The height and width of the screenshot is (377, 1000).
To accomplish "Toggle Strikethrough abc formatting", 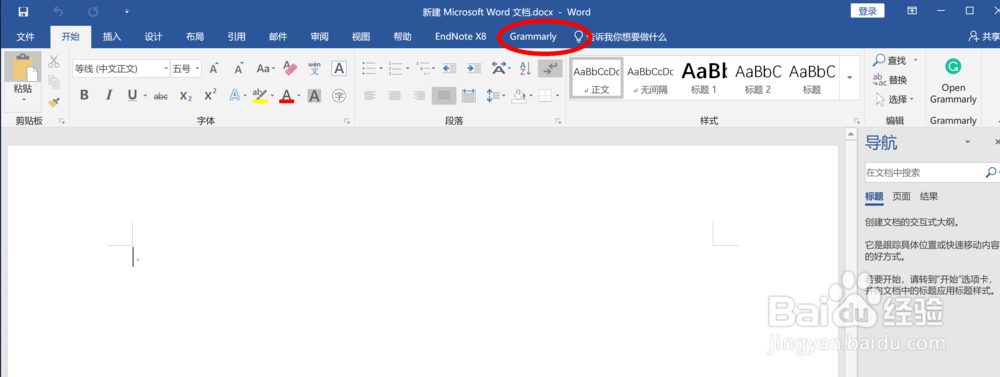I will coord(161,96).
